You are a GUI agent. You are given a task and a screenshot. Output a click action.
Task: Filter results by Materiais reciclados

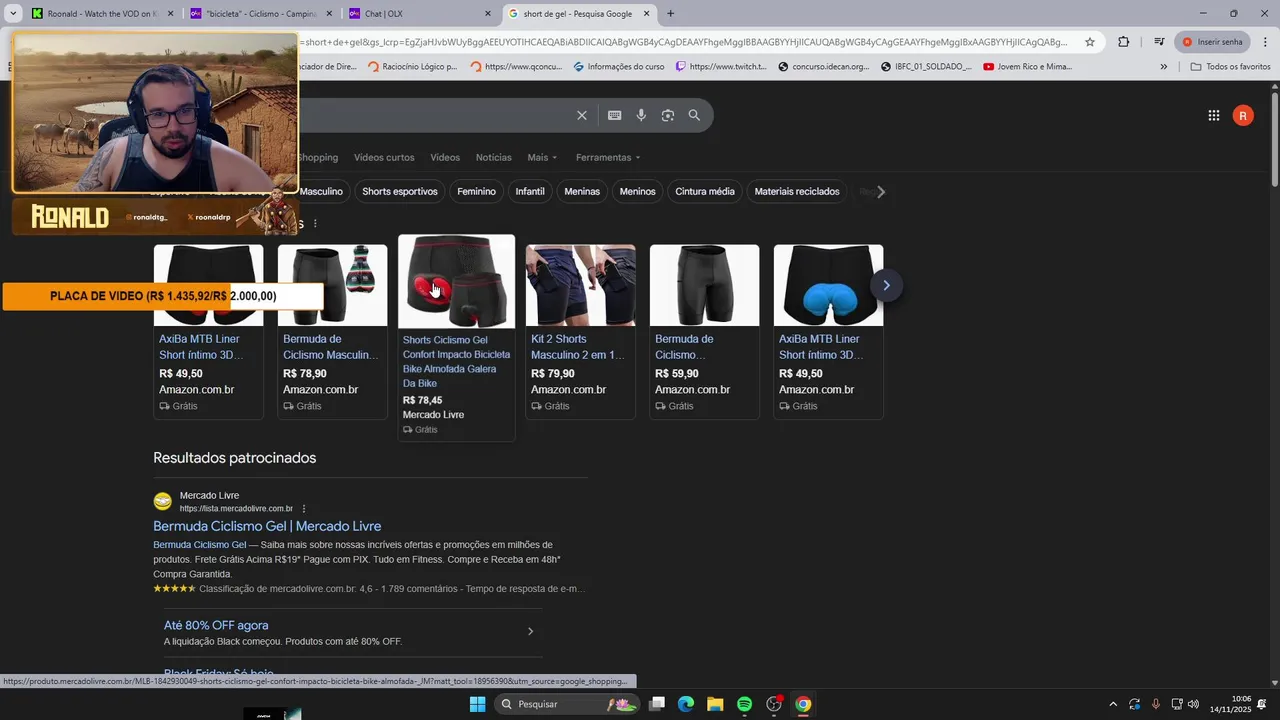797,191
